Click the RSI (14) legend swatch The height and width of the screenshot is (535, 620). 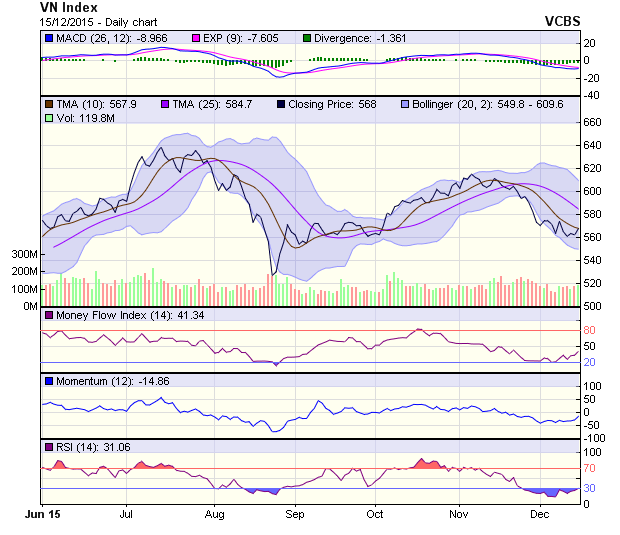click(48, 446)
